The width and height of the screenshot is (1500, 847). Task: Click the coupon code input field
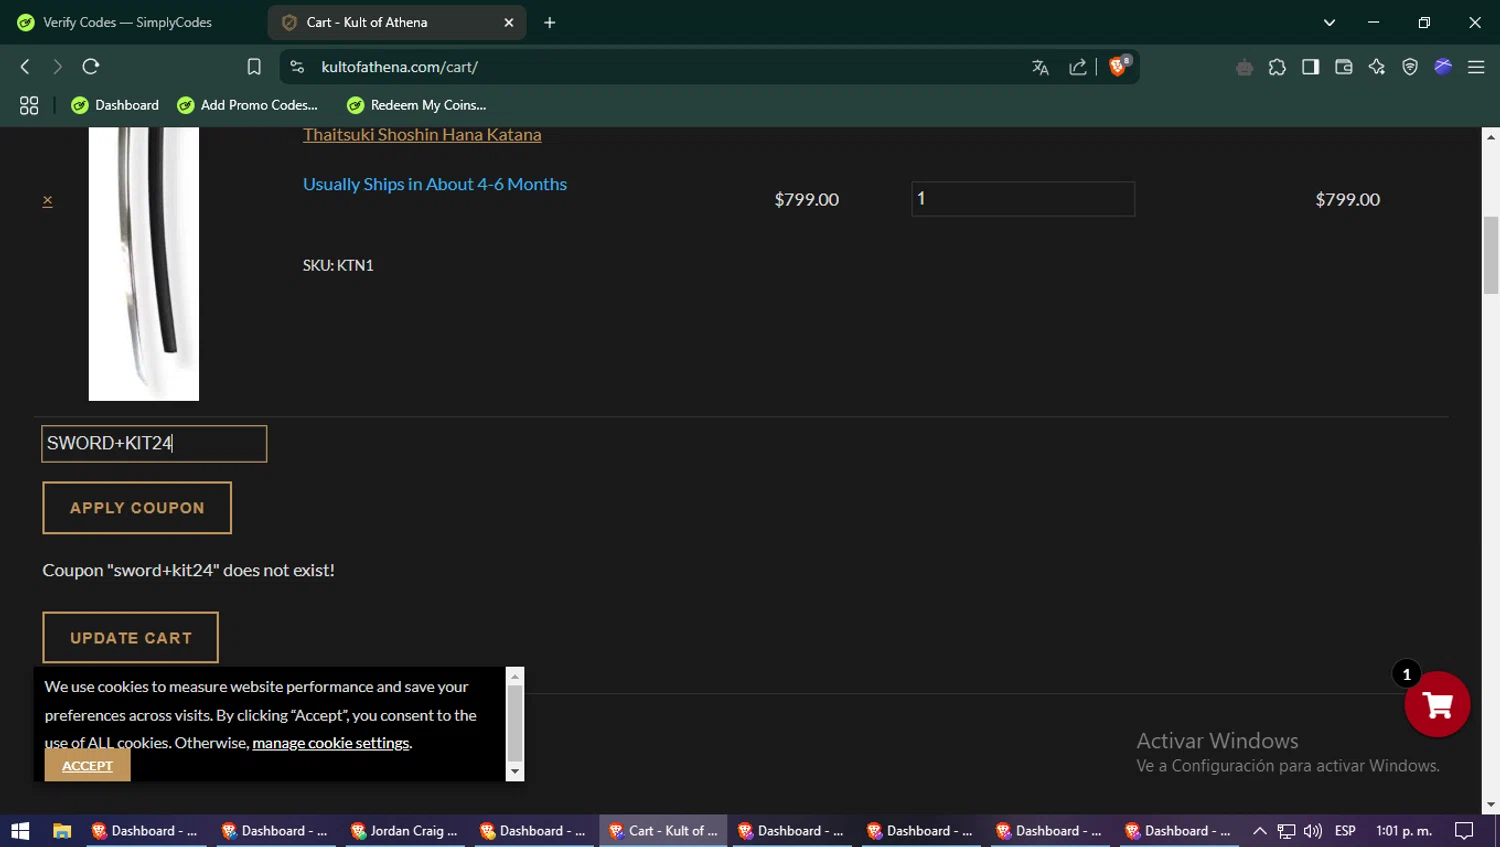tap(154, 444)
